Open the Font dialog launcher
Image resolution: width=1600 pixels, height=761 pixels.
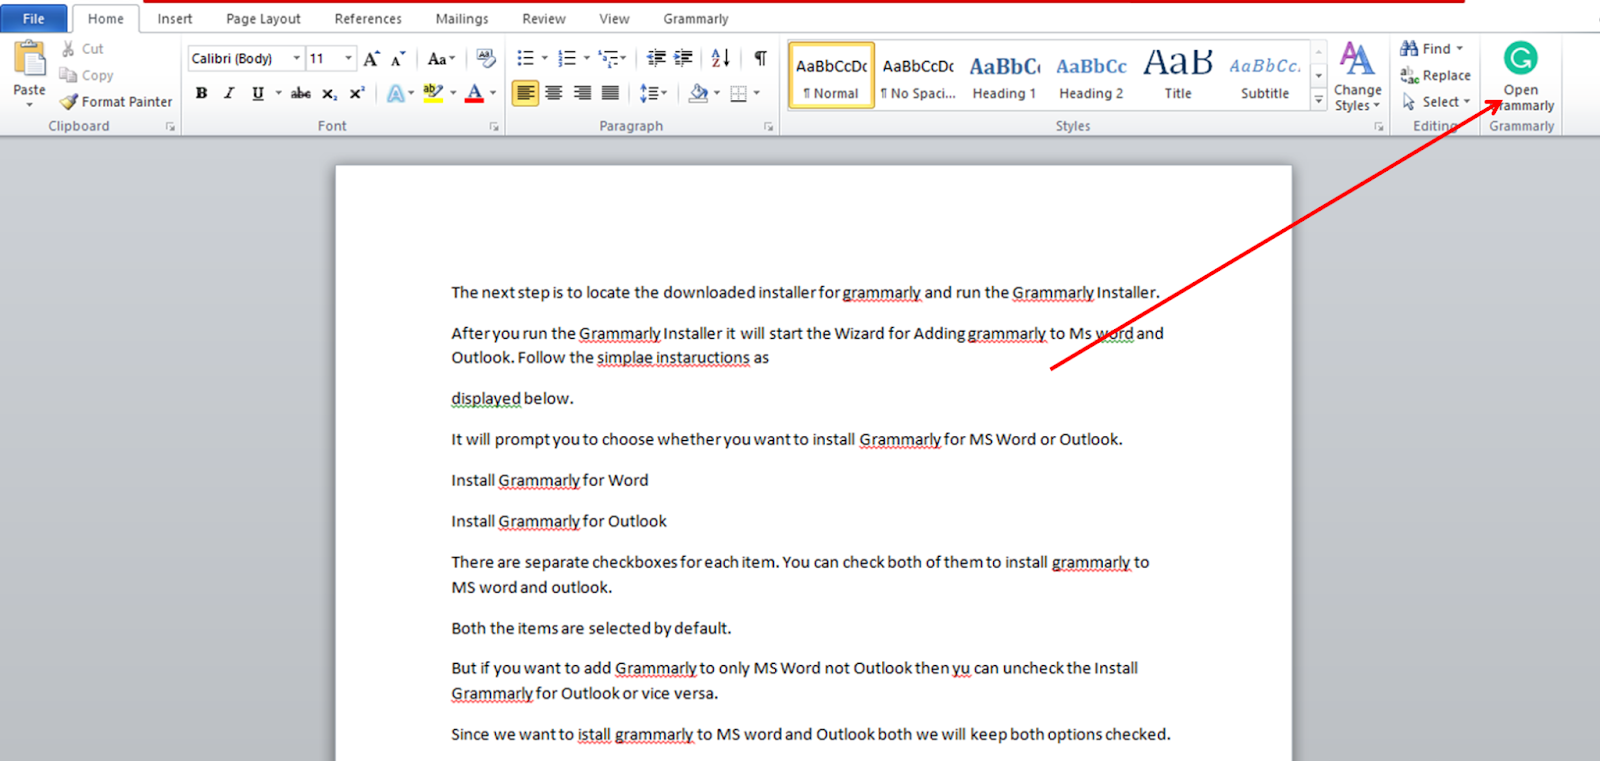point(494,127)
